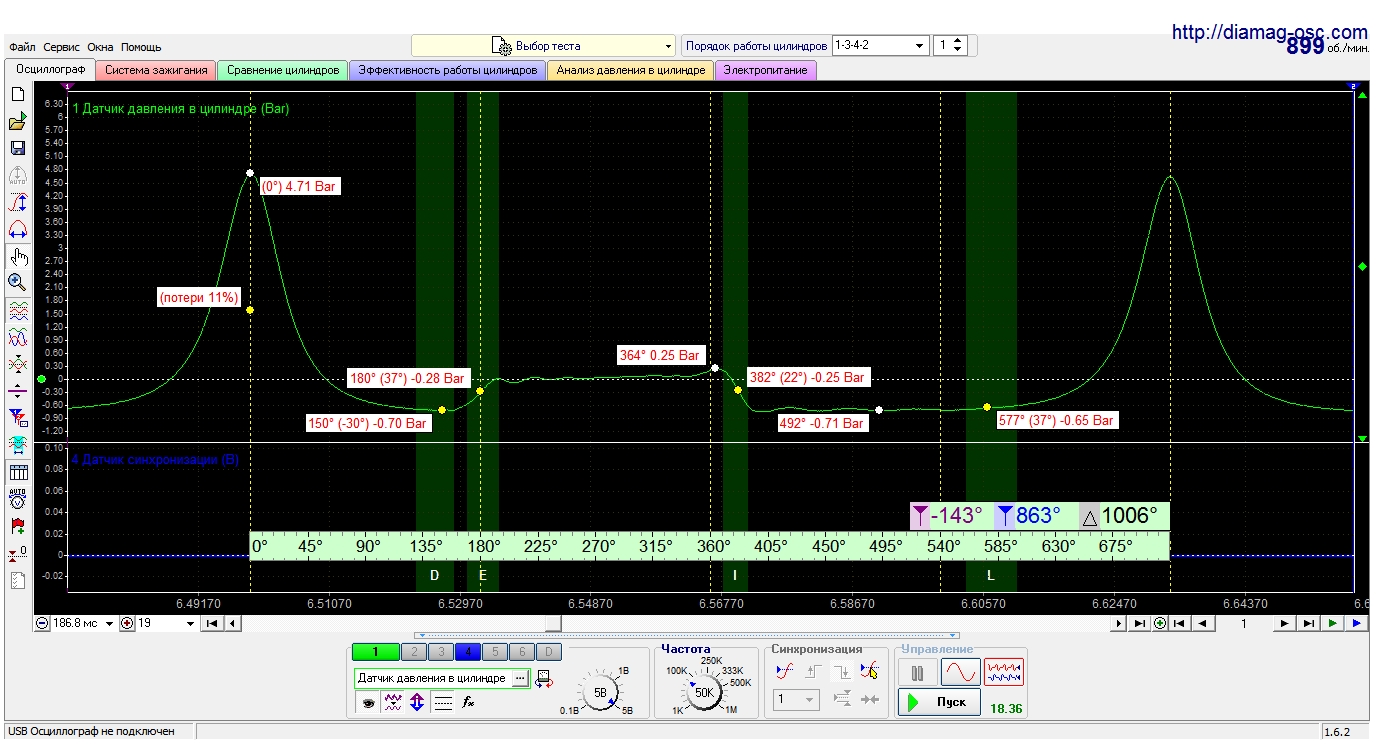Toggle channel 6 button
This screenshot has width=1382, height=744.
click(522, 652)
